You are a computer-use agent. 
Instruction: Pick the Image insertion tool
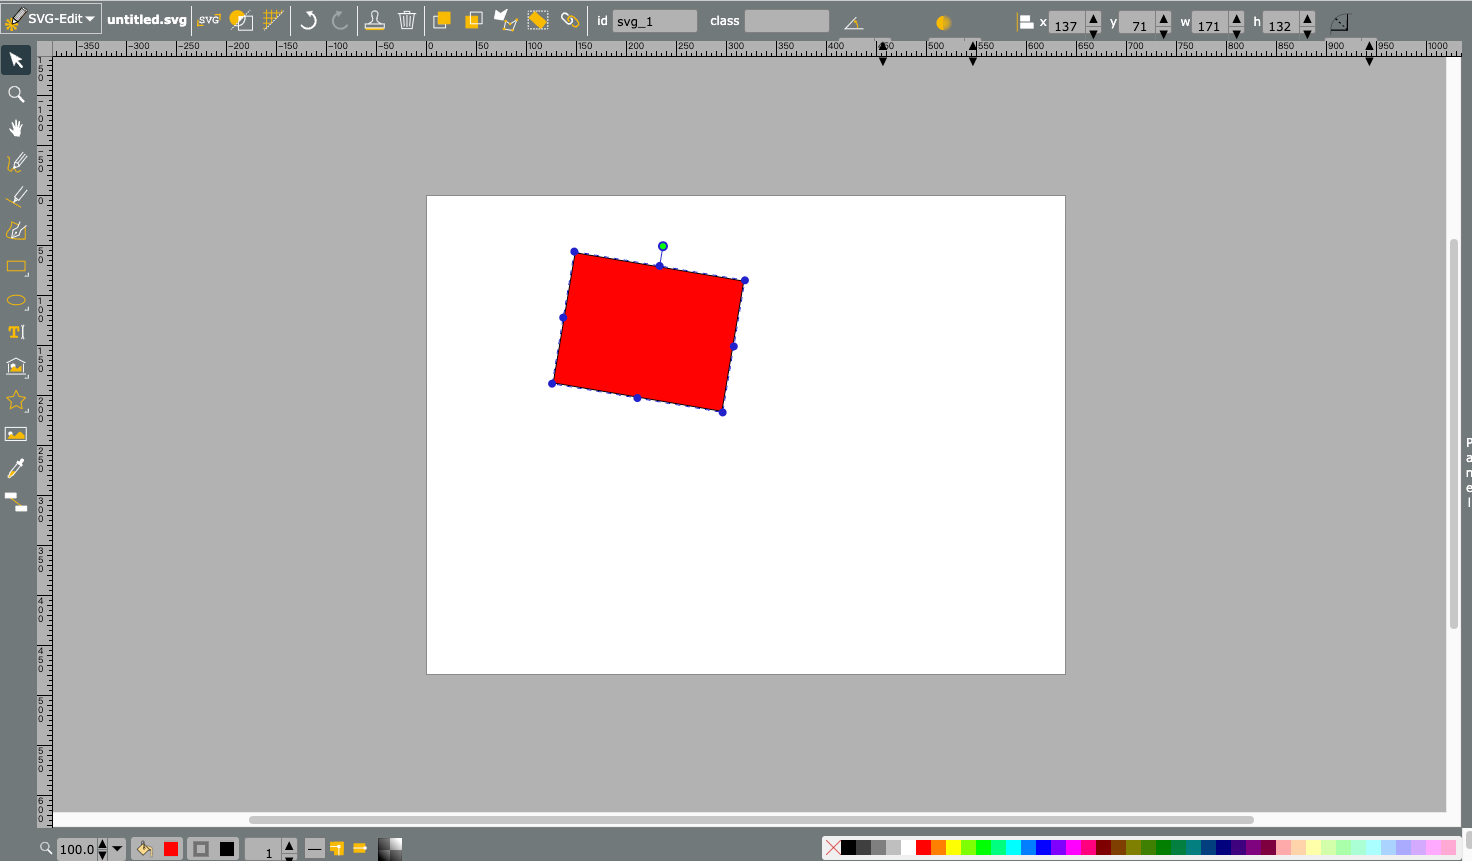[x=16, y=435]
